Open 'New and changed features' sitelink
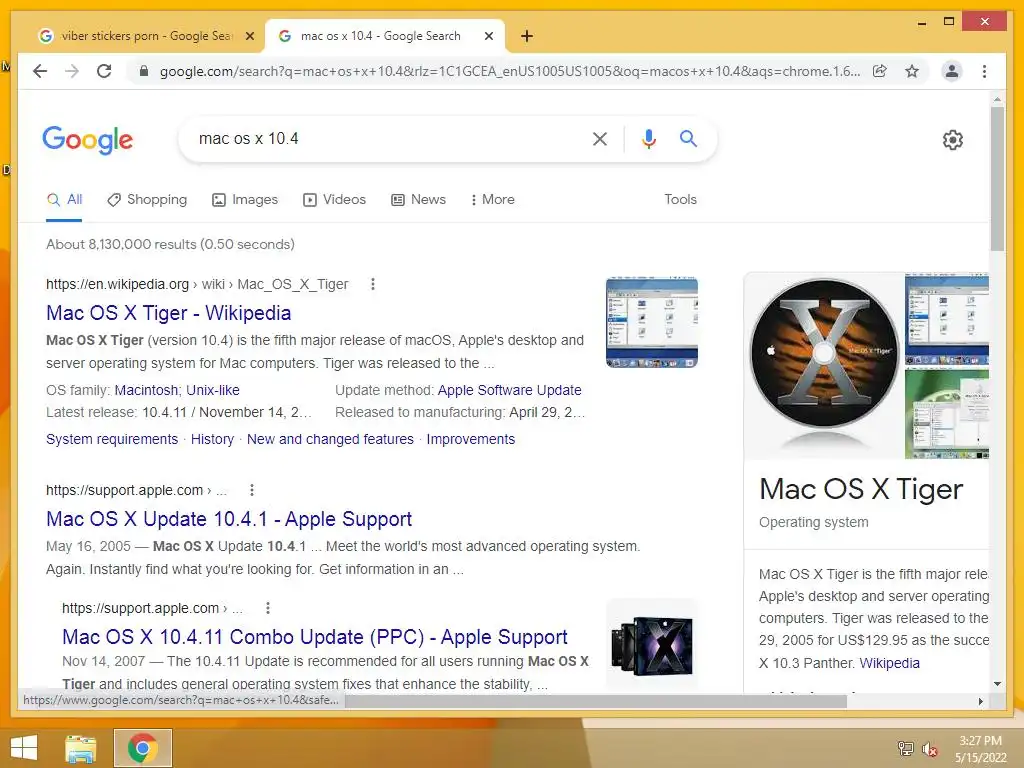 330,439
